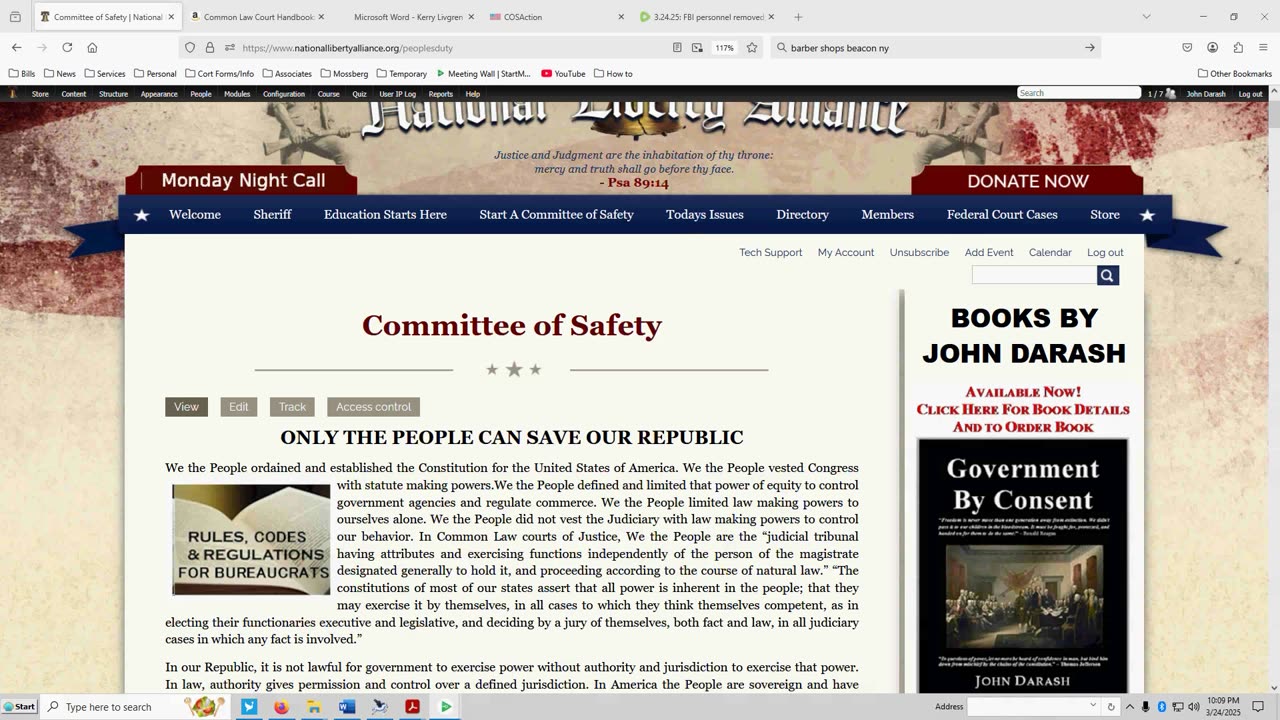Open Microsoft Word from the taskbar
Screen dimensions: 1280x720
pyautogui.click(x=347, y=707)
